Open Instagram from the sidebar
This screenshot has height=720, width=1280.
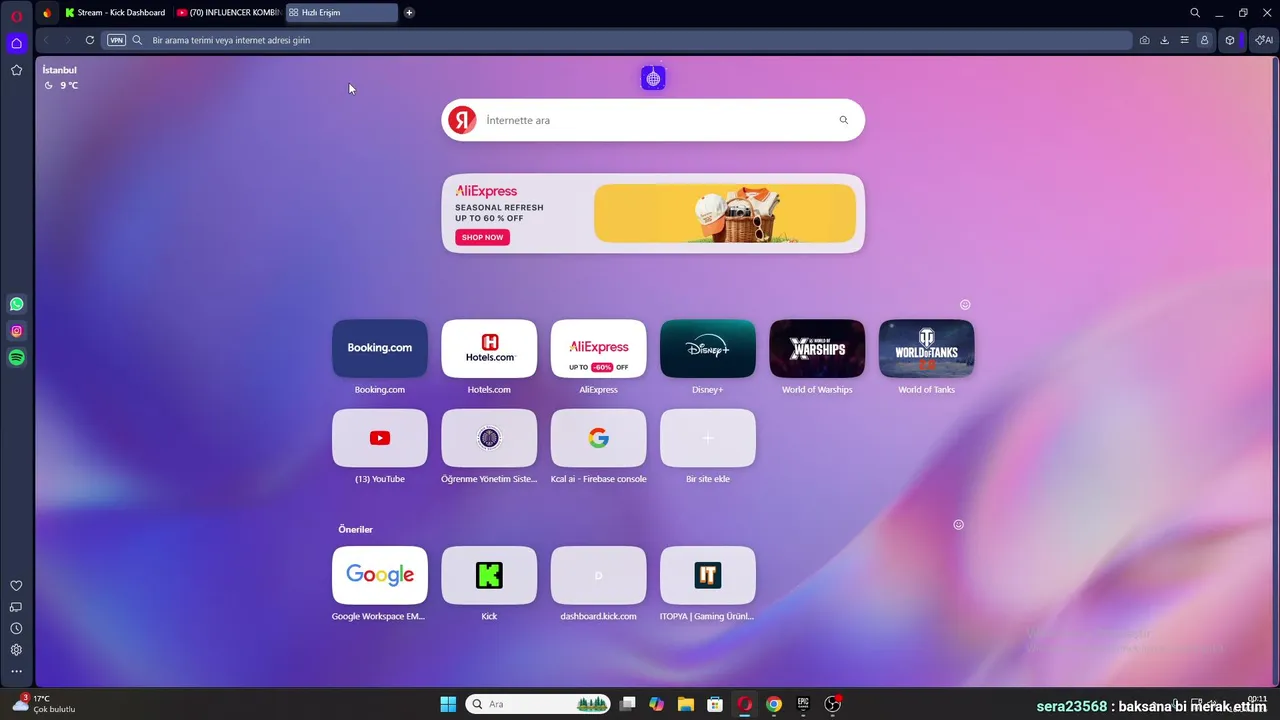16,331
